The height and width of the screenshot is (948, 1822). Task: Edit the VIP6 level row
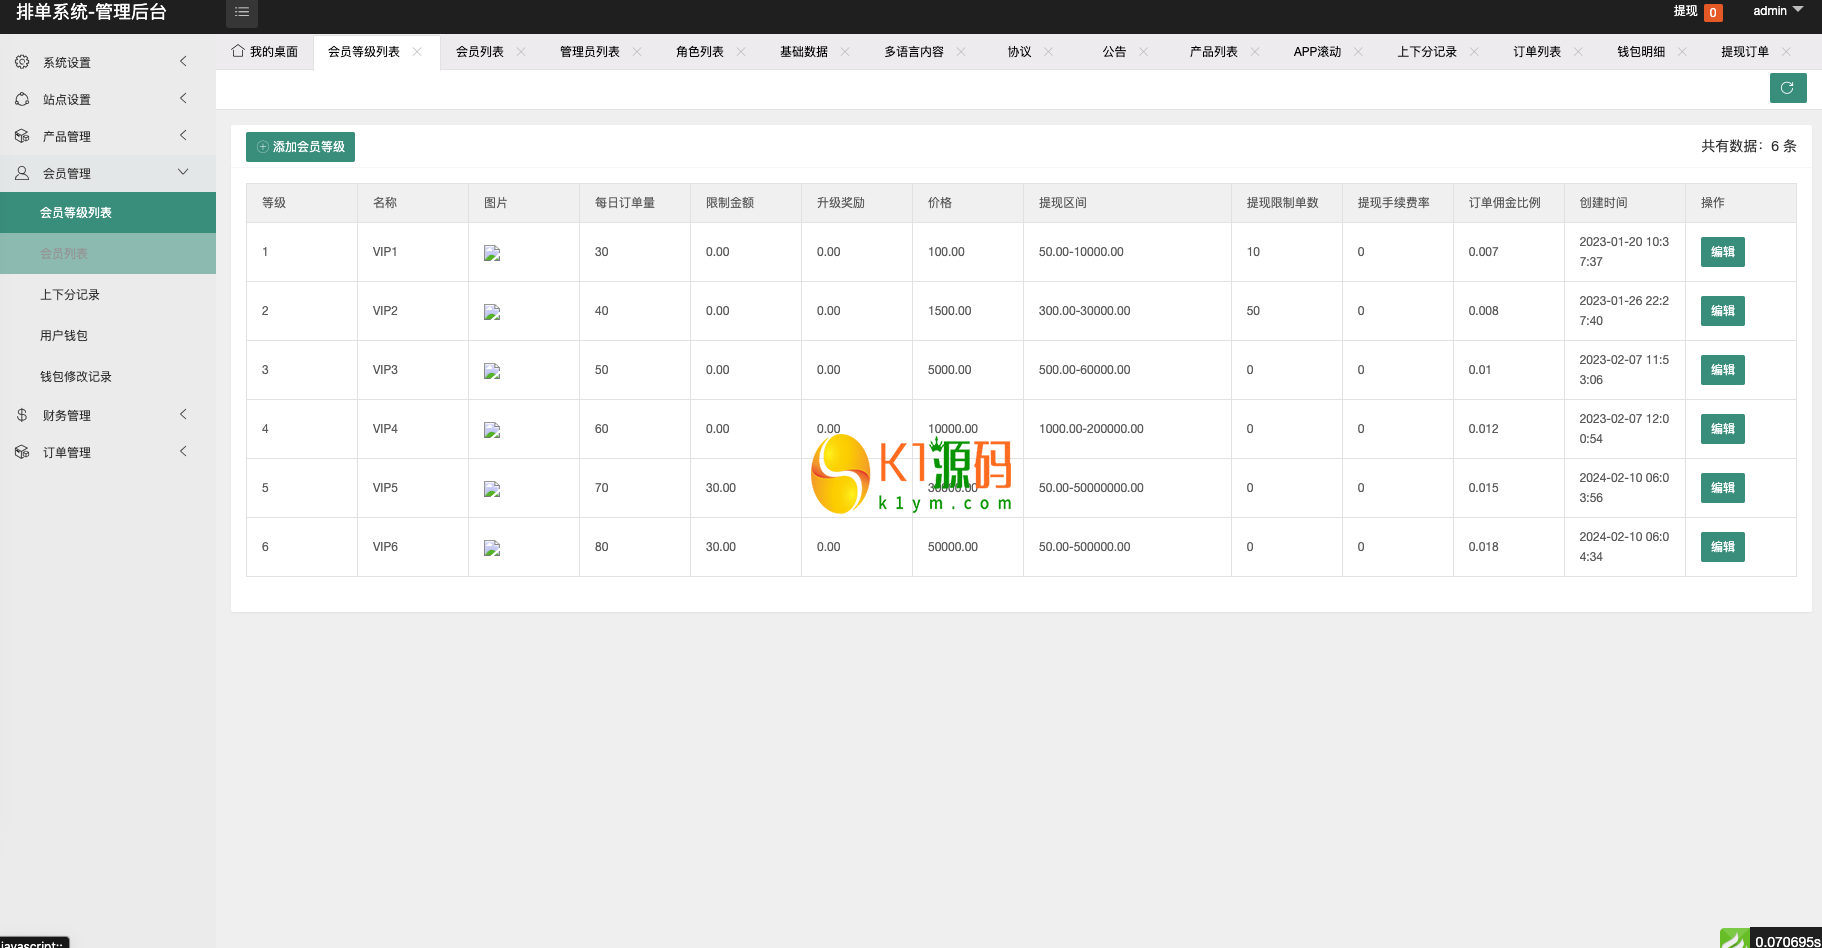1723,547
